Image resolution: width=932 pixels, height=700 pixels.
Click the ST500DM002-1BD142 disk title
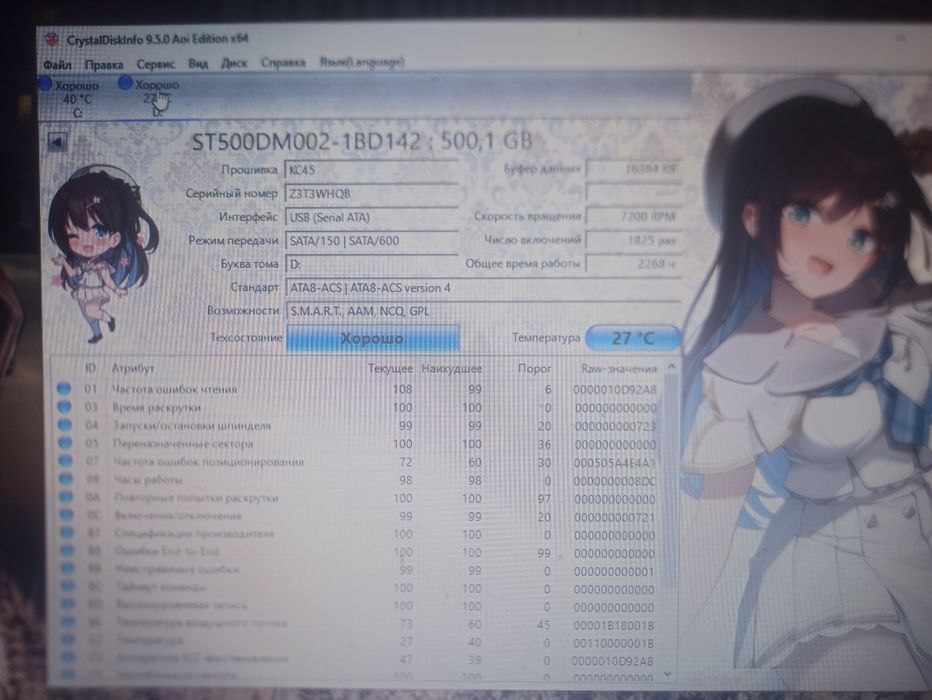click(361, 141)
